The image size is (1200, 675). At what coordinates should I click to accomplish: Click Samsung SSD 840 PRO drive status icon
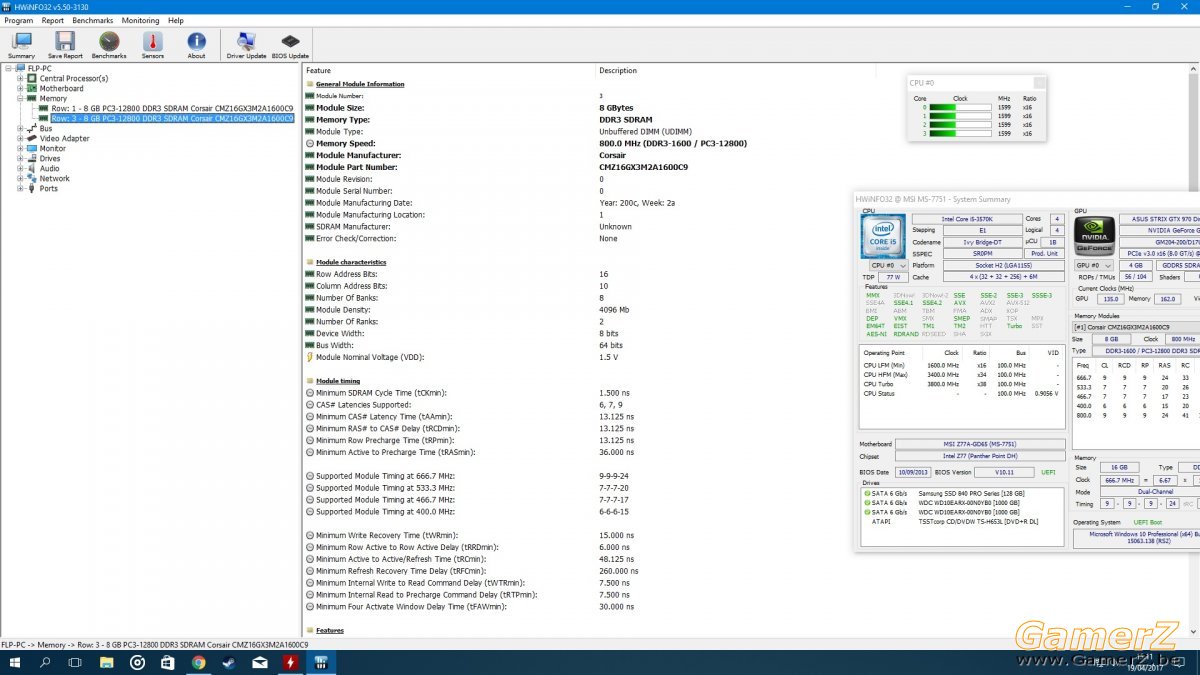click(x=866, y=493)
